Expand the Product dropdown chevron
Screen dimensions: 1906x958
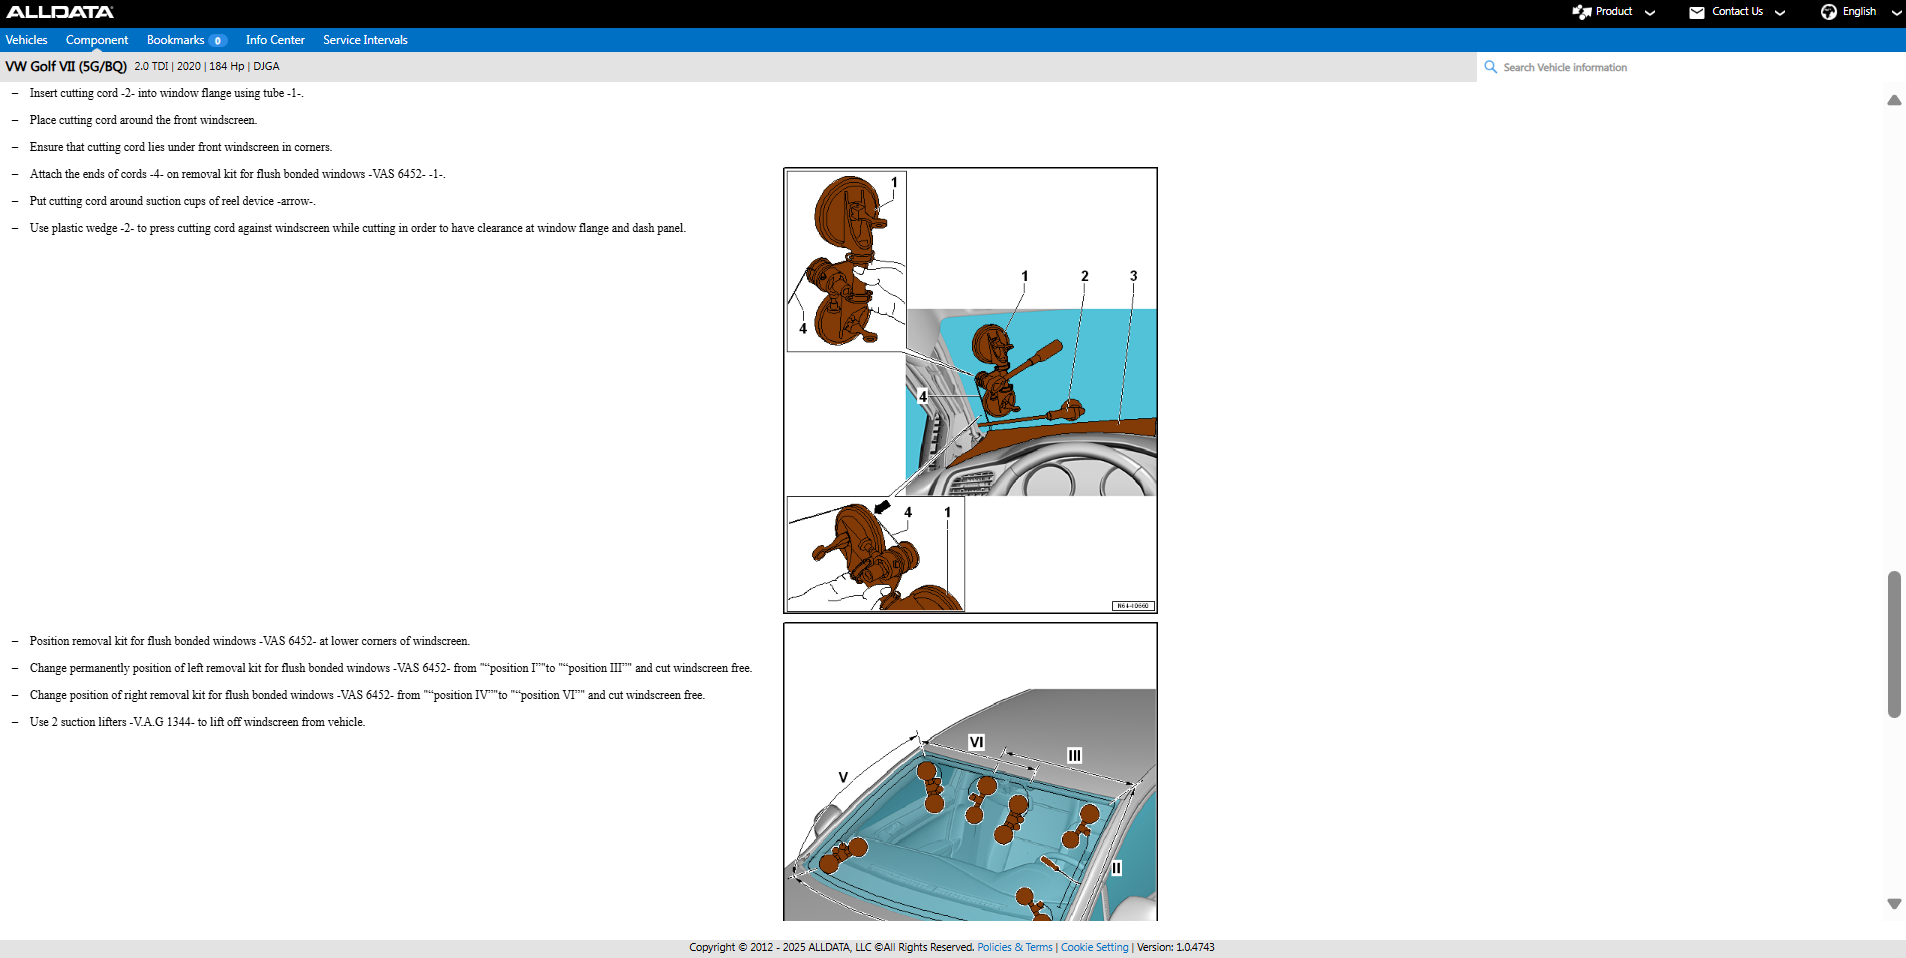pyautogui.click(x=1650, y=13)
